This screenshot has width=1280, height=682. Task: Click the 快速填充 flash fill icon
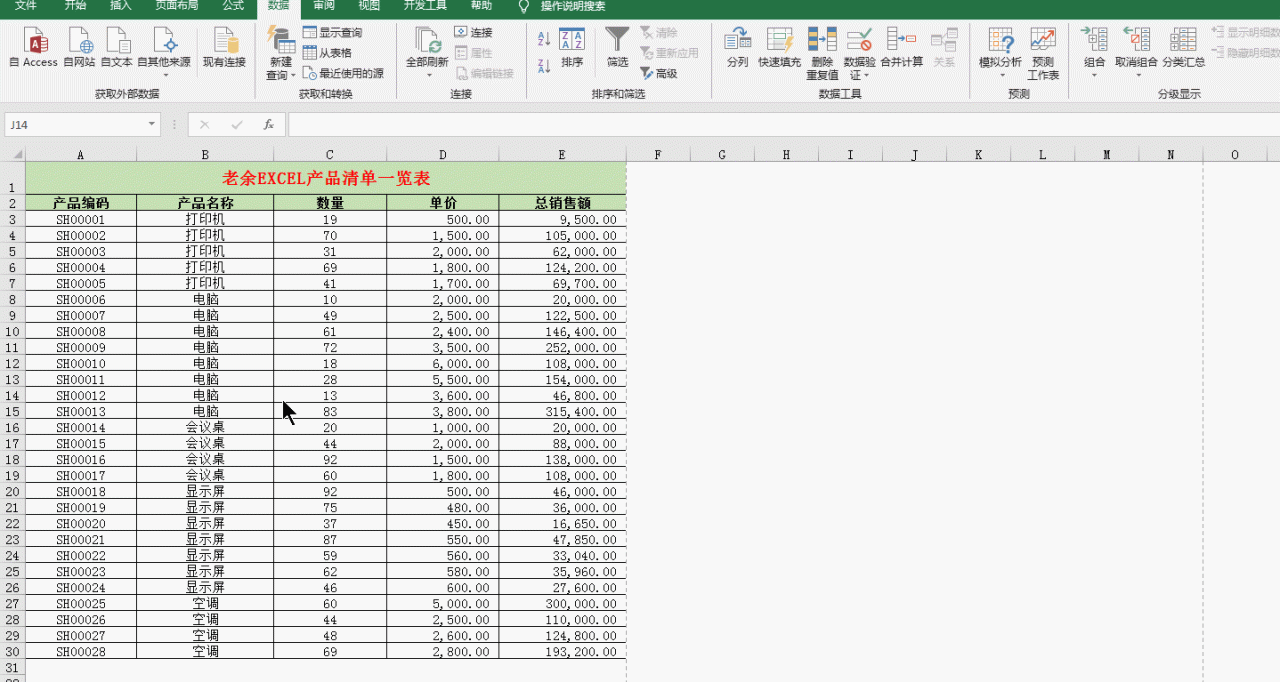pyautogui.click(x=779, y=48)
